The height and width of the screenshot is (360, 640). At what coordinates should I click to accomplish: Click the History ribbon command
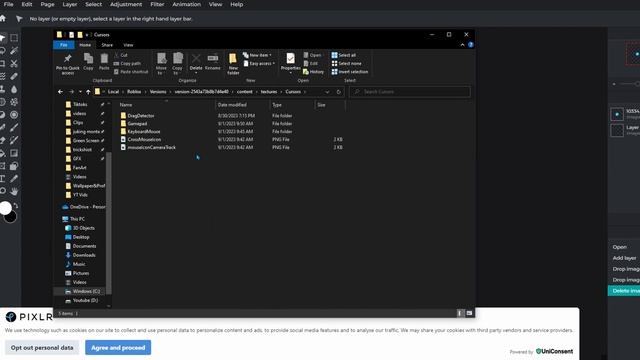313,72
